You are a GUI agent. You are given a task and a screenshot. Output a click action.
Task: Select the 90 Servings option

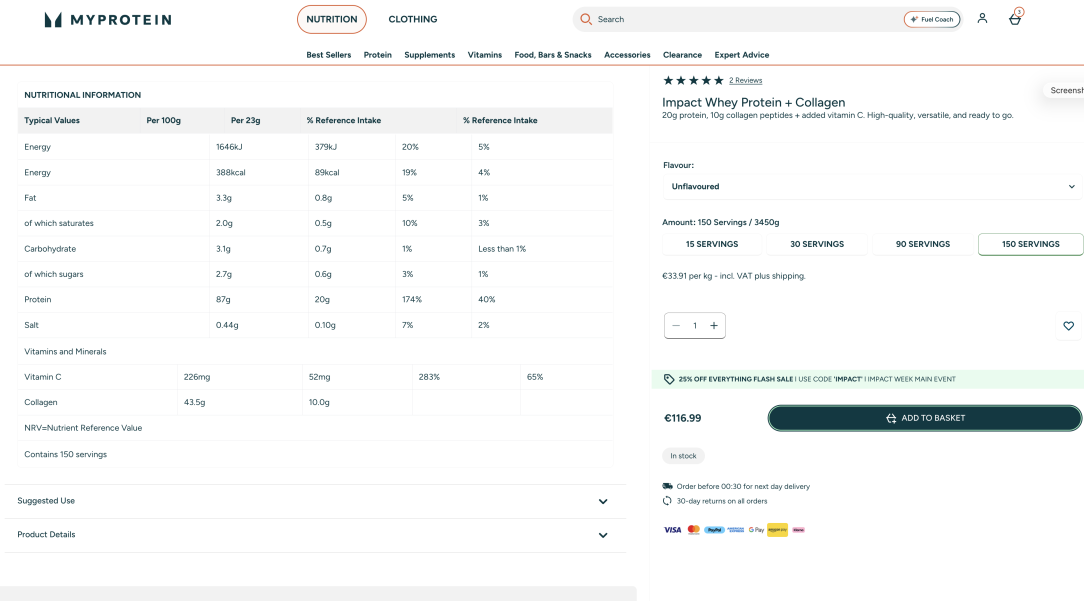pos(923,244)
